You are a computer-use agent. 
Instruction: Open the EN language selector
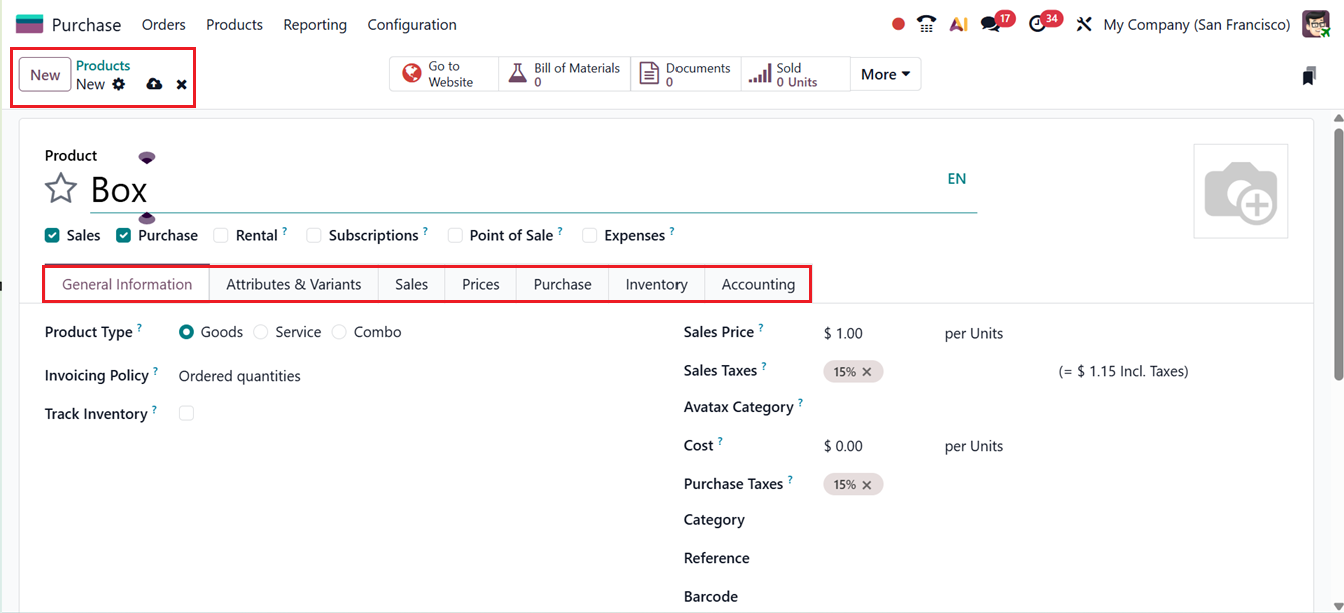pos(956,178)
